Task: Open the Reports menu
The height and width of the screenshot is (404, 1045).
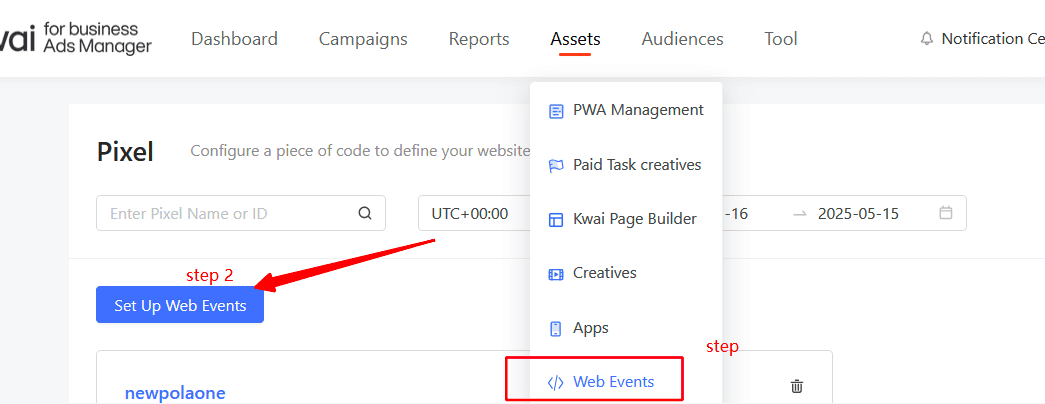Action: (x=479, y=39)
